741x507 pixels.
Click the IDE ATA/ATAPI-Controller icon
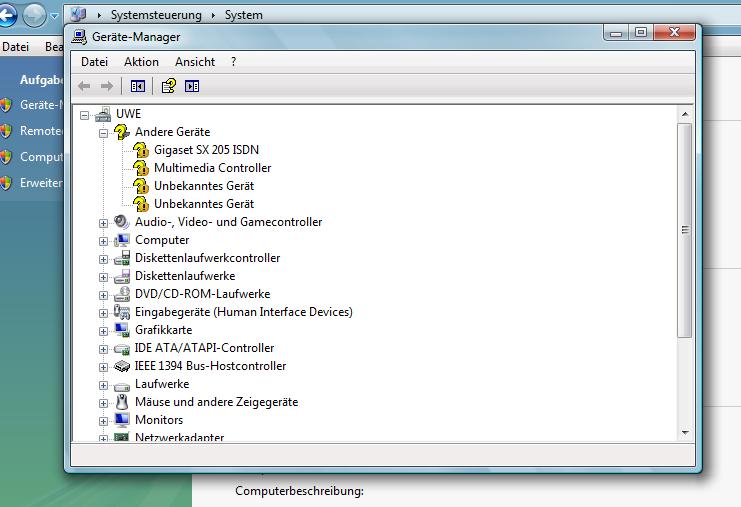click(x=122, y=349)
